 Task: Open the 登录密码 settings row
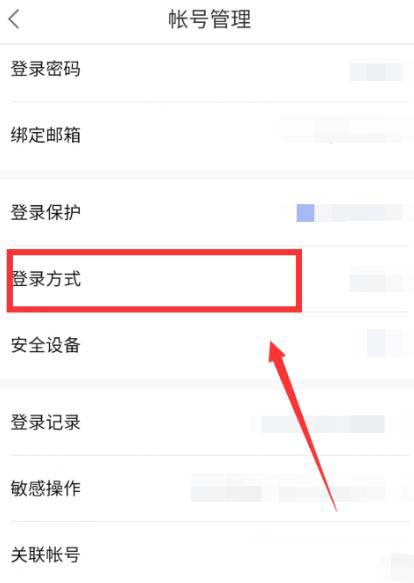click(207, 69)
